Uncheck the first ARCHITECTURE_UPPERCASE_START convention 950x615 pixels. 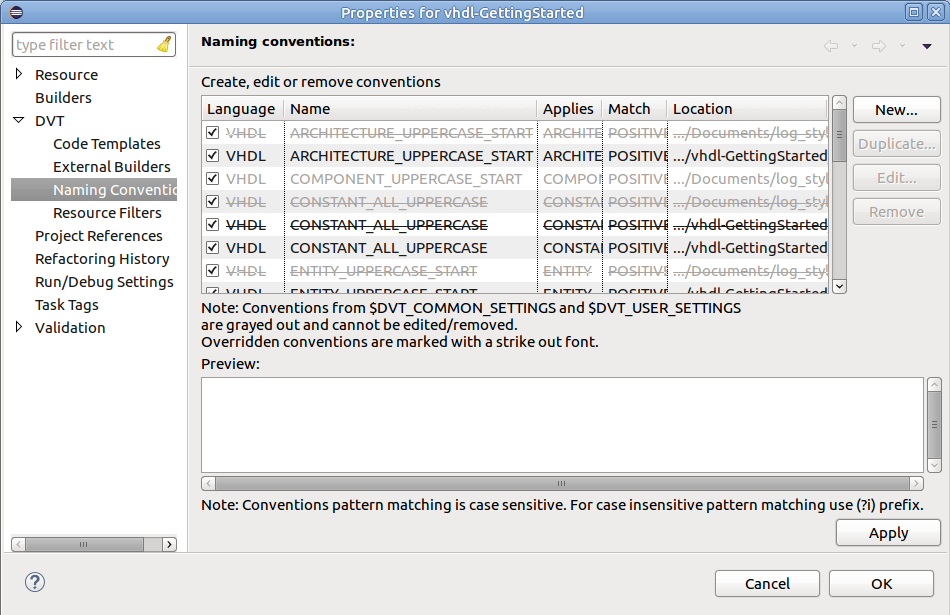(x=213, y=132)
